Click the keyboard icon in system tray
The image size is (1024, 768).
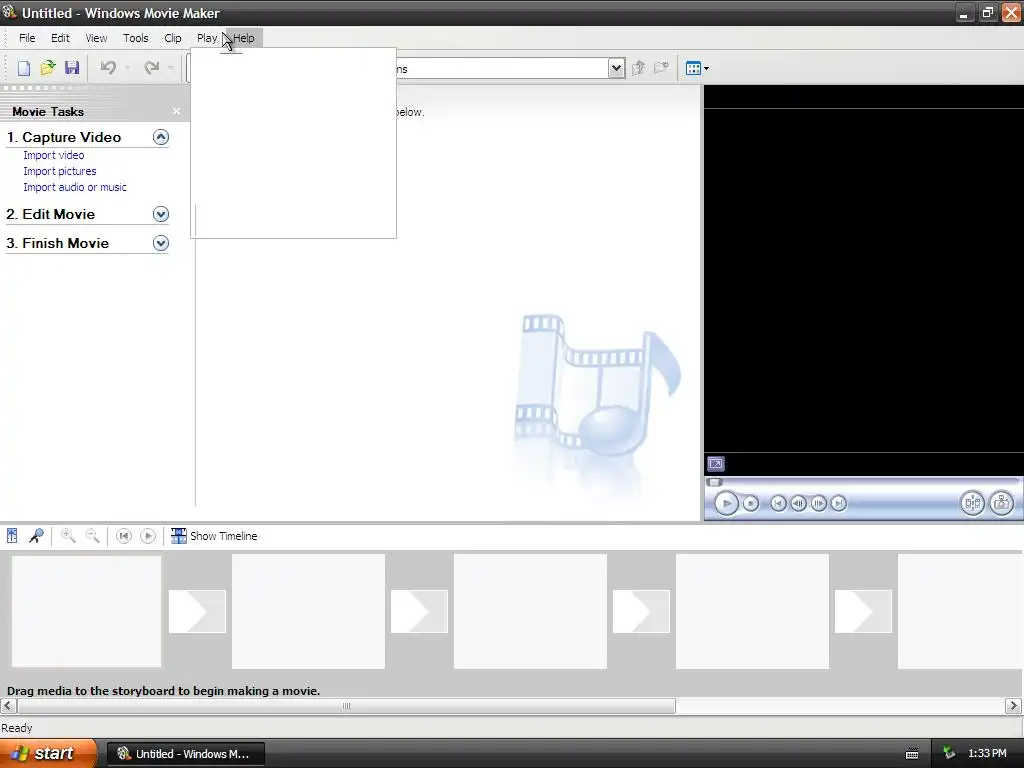[912, 754]
